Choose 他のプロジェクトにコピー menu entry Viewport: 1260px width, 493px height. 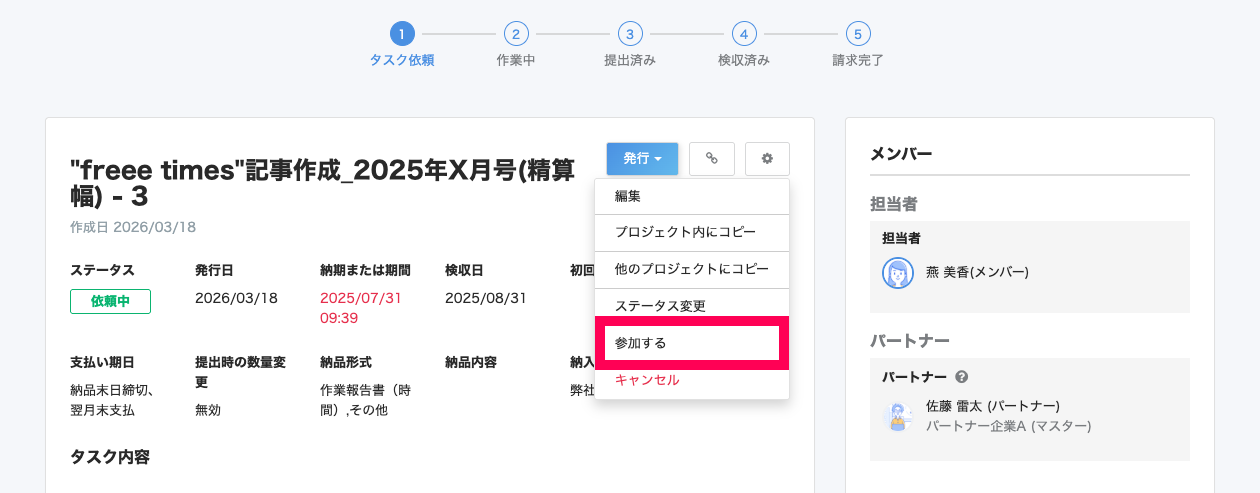pyautogui.click(x=692, y=269)
